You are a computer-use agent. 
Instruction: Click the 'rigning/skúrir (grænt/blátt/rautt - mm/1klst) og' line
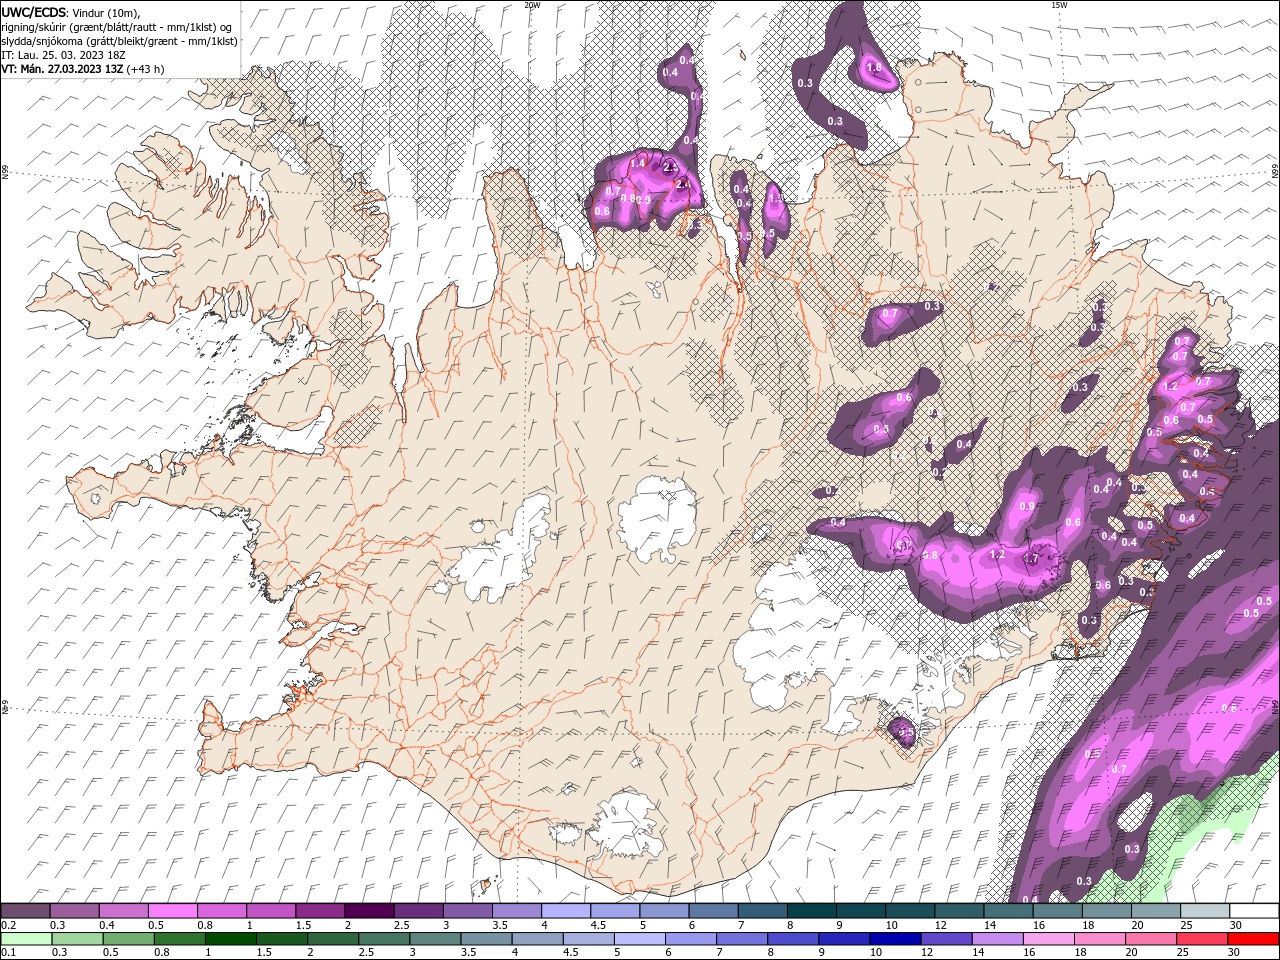tap(119, 26)
